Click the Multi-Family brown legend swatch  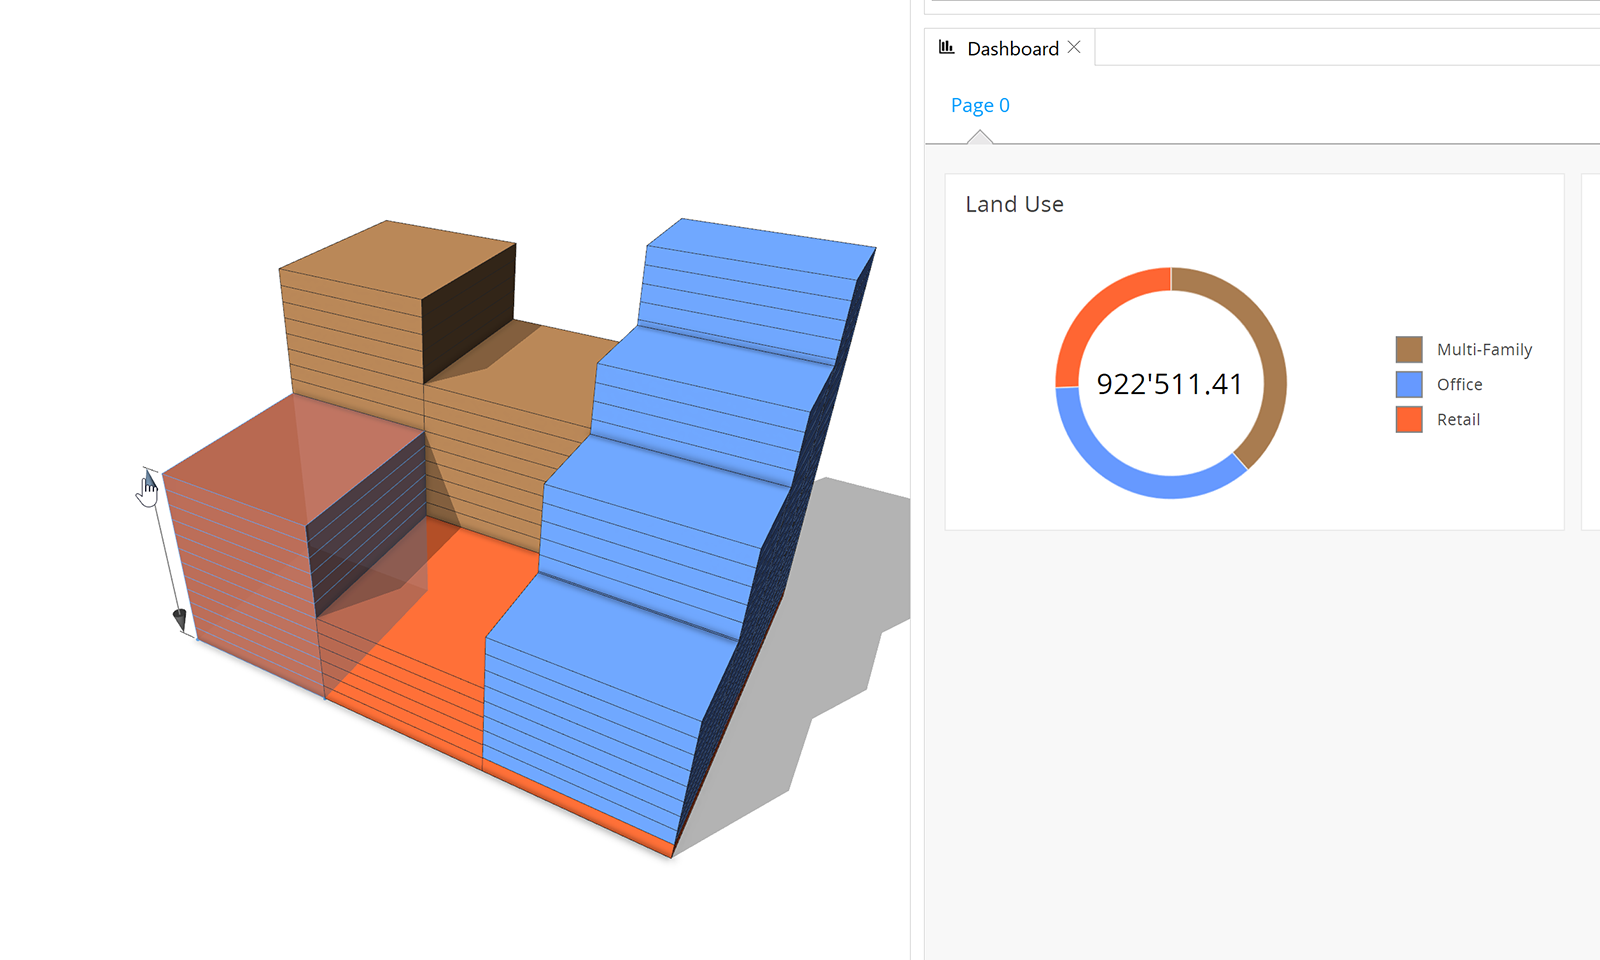1408,349
